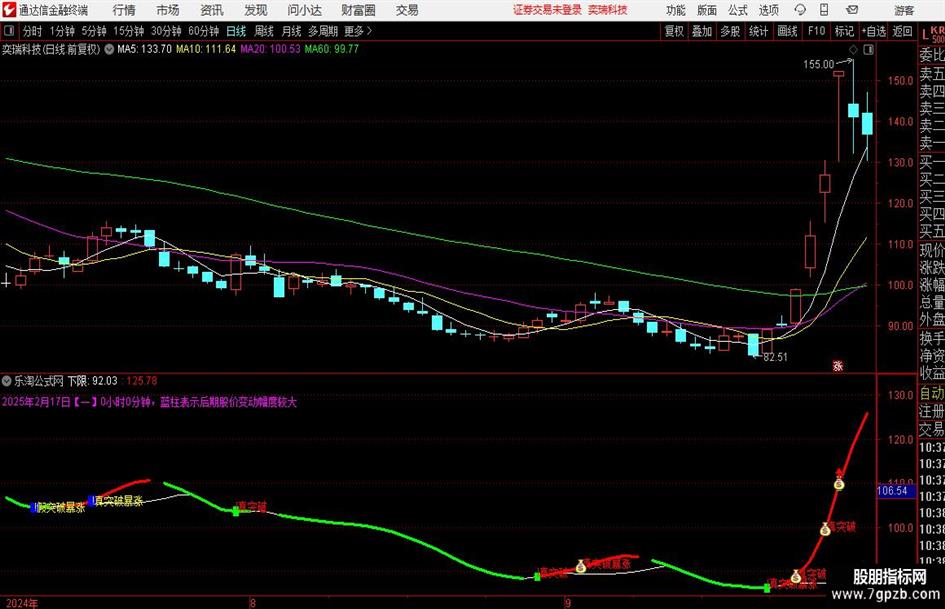Screen dimensions: 945x609
Task: Switch to the 分时 chart tab
Action: tap(33, 31)
